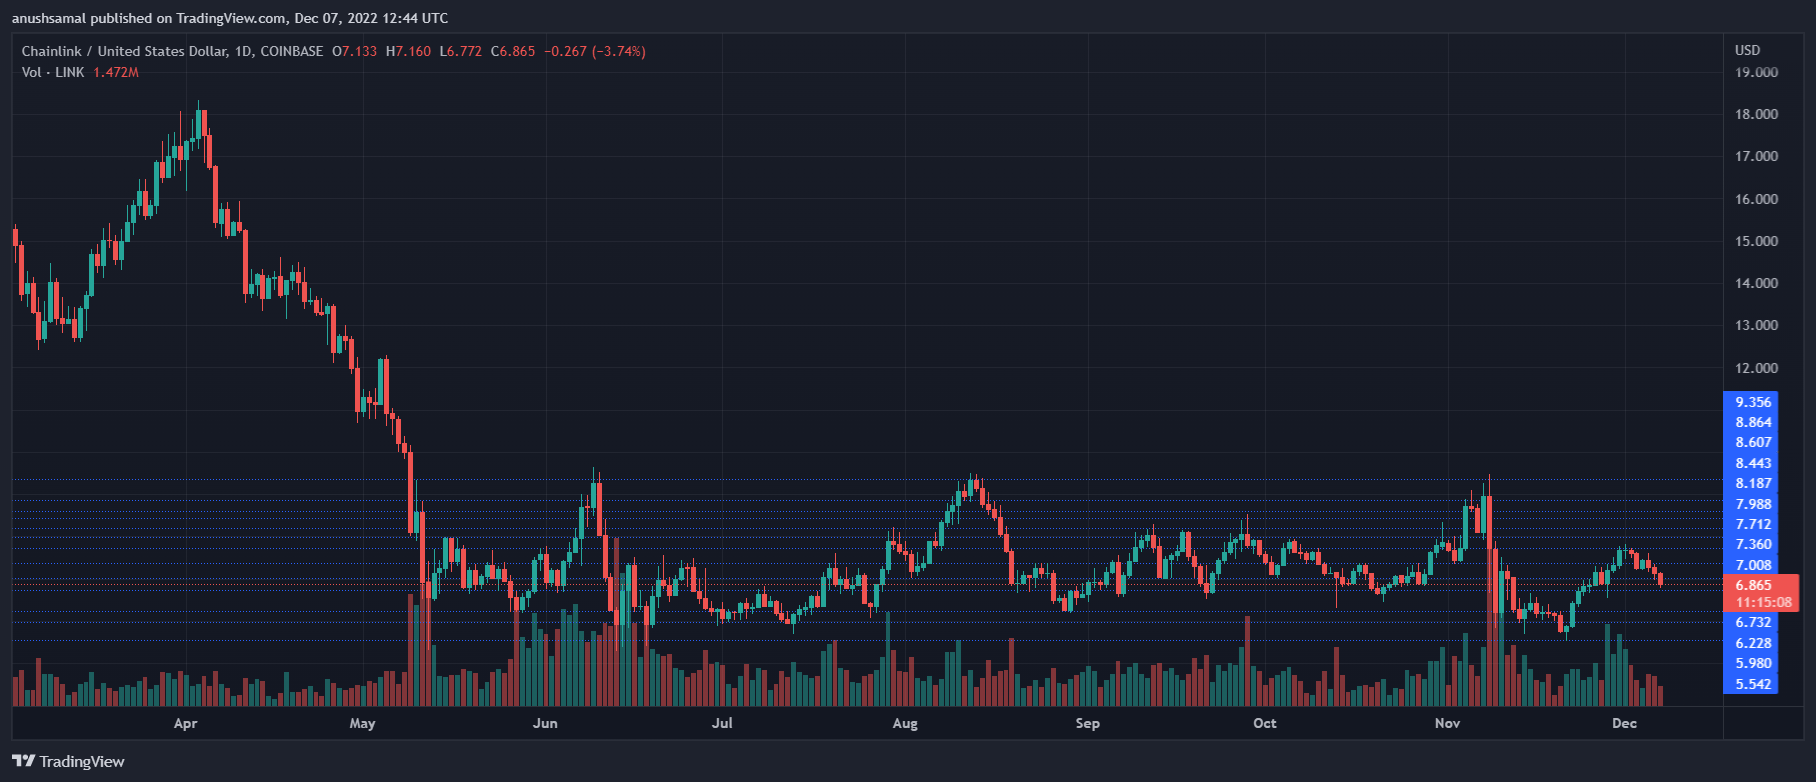Click the 1.472M volume value
The image size is (1816, 782).
click(116, 72)
